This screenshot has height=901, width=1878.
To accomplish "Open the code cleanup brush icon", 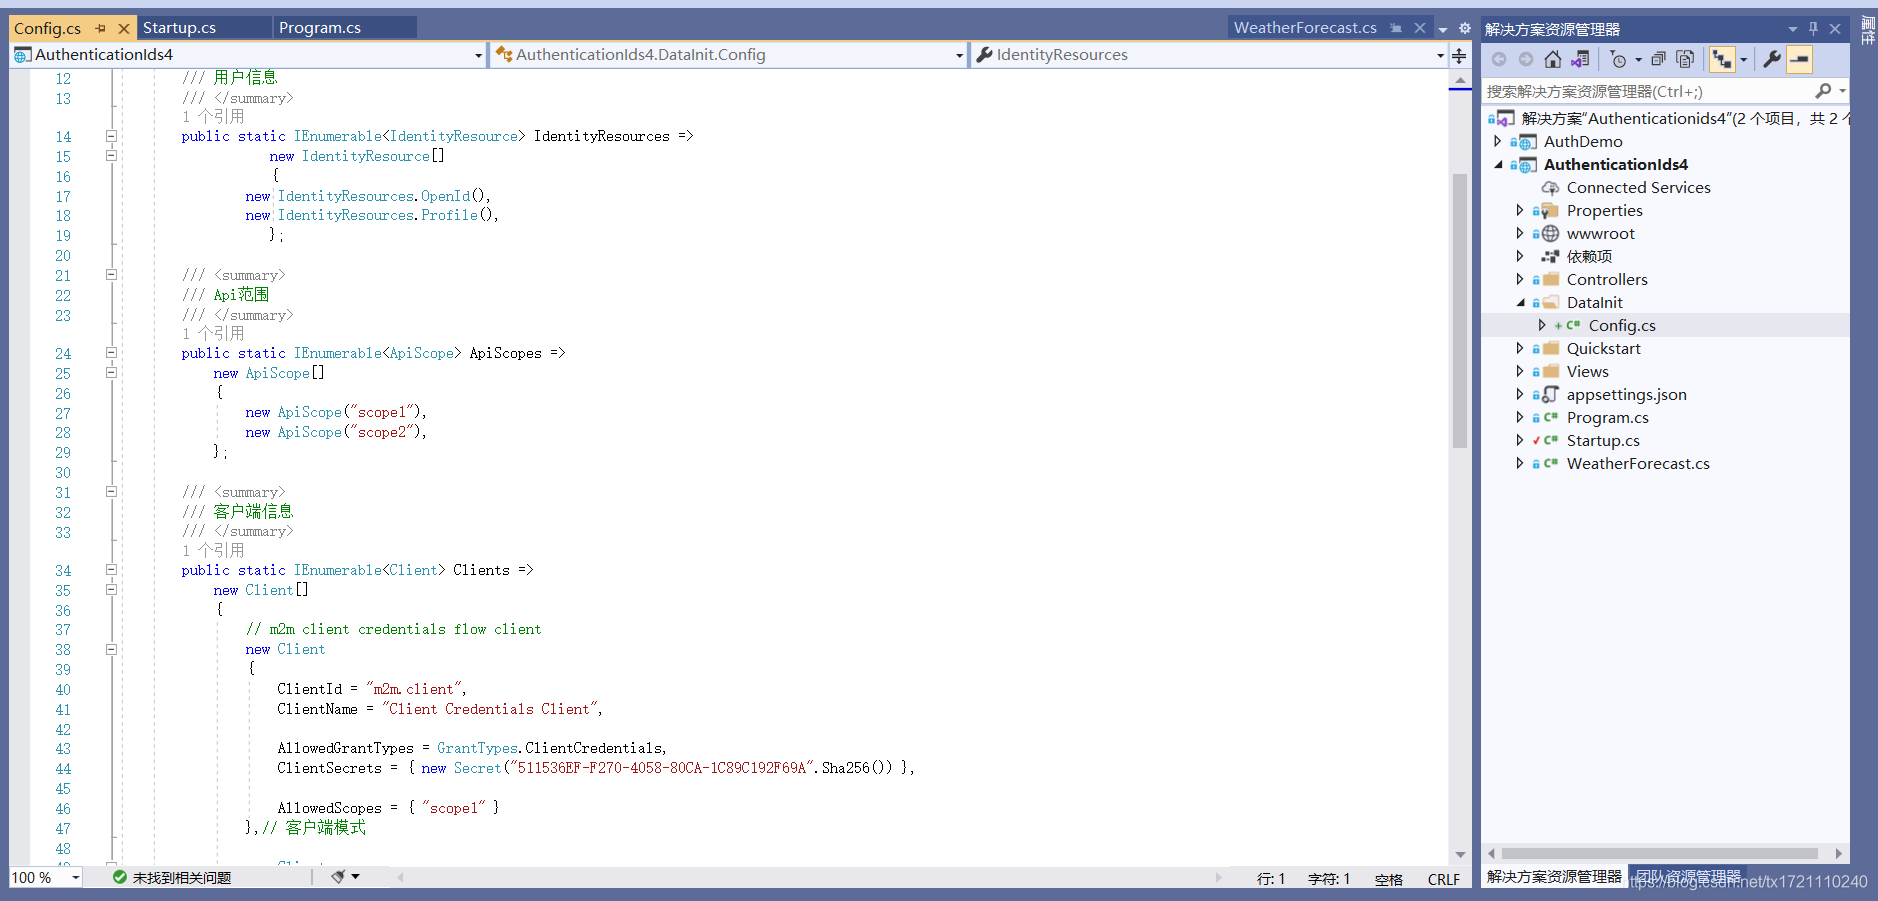I will (339, 877).
